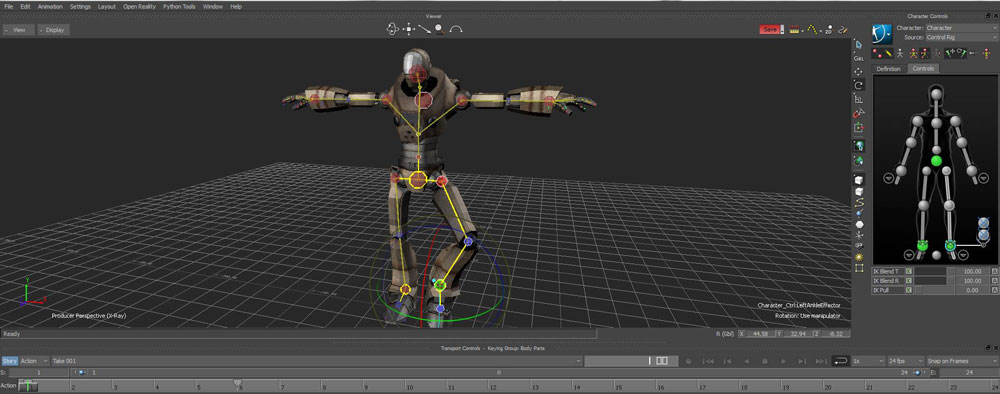Select the Scale tool
This screenshot has height=394, width=1000.
[859, 99]
